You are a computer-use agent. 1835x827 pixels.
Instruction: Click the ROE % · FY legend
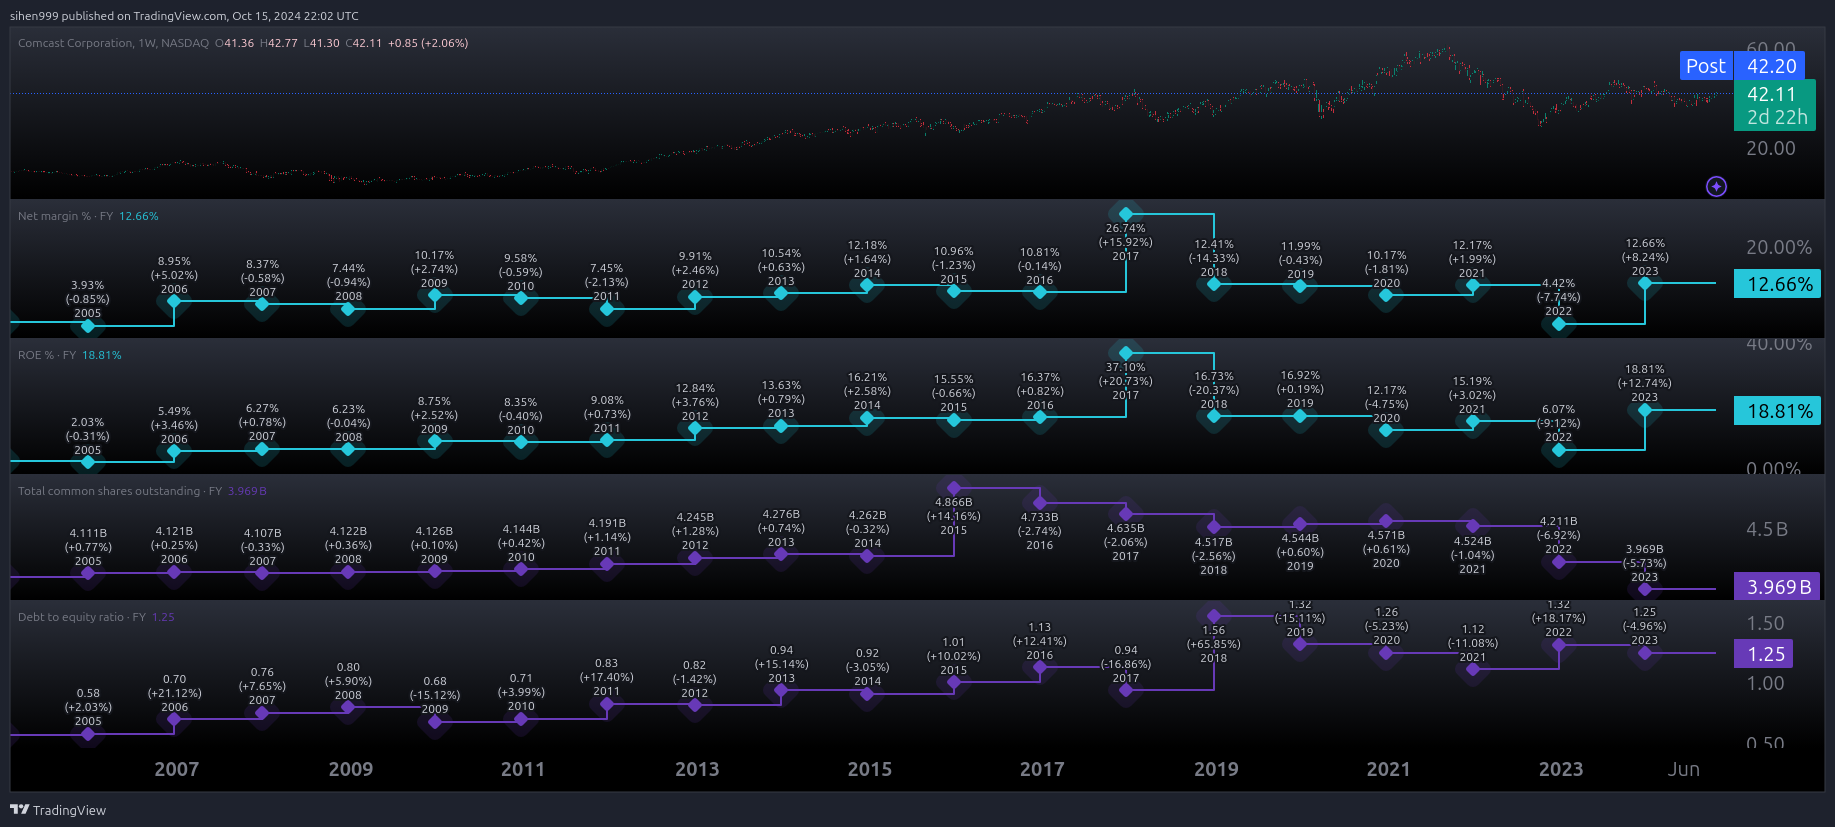click(x=70, y=355)
